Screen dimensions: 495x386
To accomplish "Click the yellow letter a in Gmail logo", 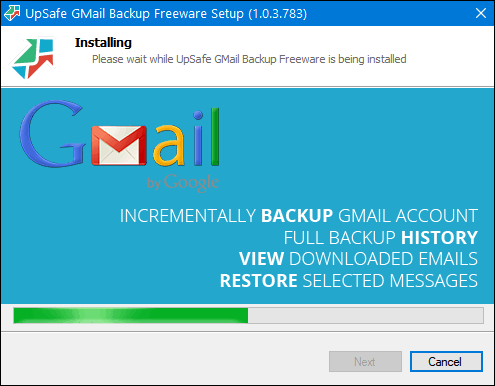I will [169, 145].
